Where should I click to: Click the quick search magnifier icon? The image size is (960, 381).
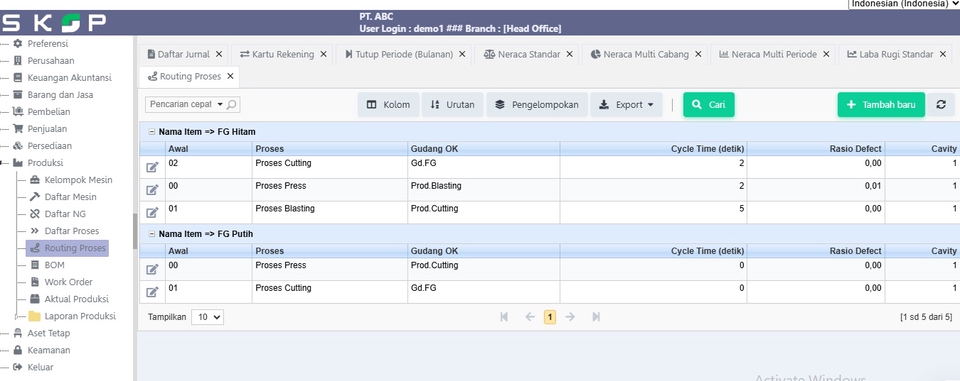[231, 105]
